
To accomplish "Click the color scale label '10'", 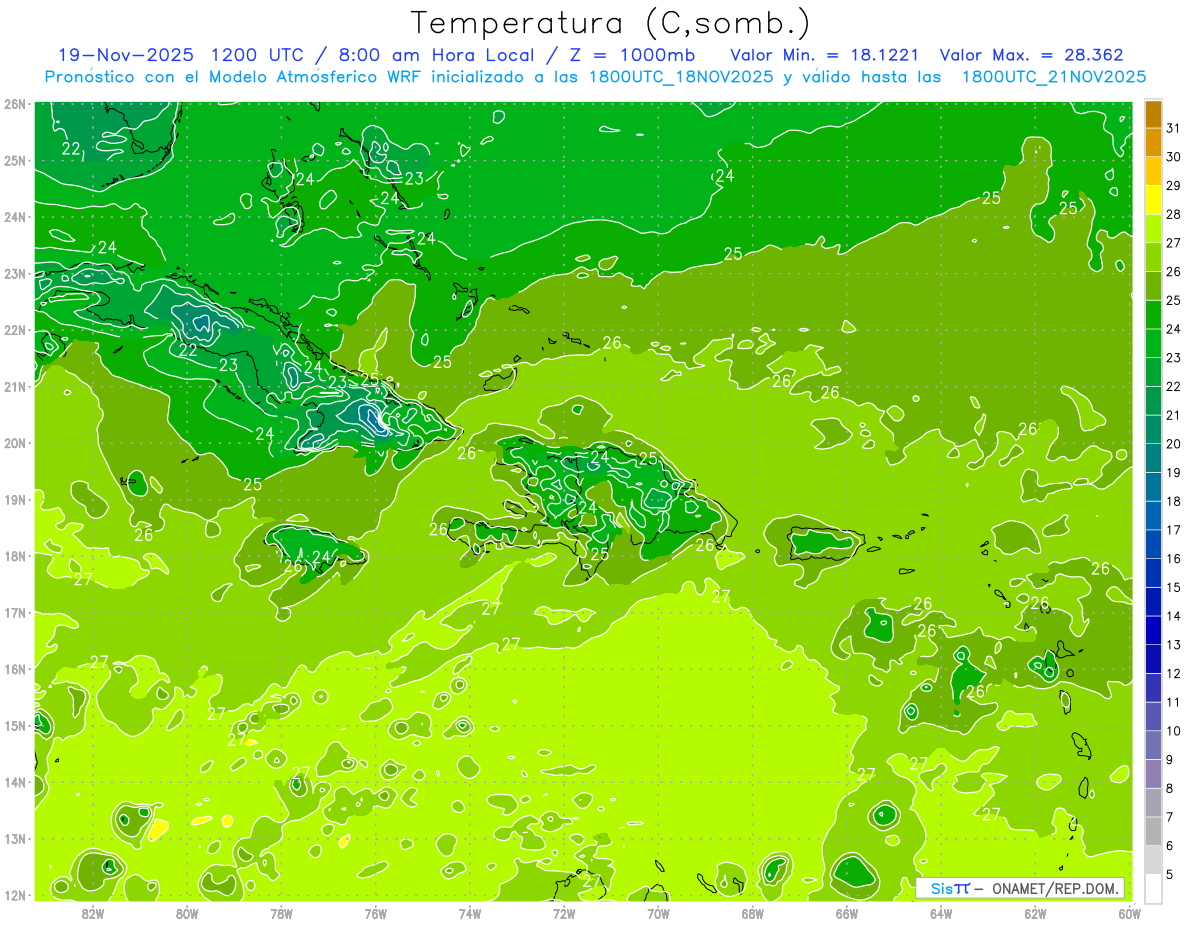I will tap(1173, 731).
